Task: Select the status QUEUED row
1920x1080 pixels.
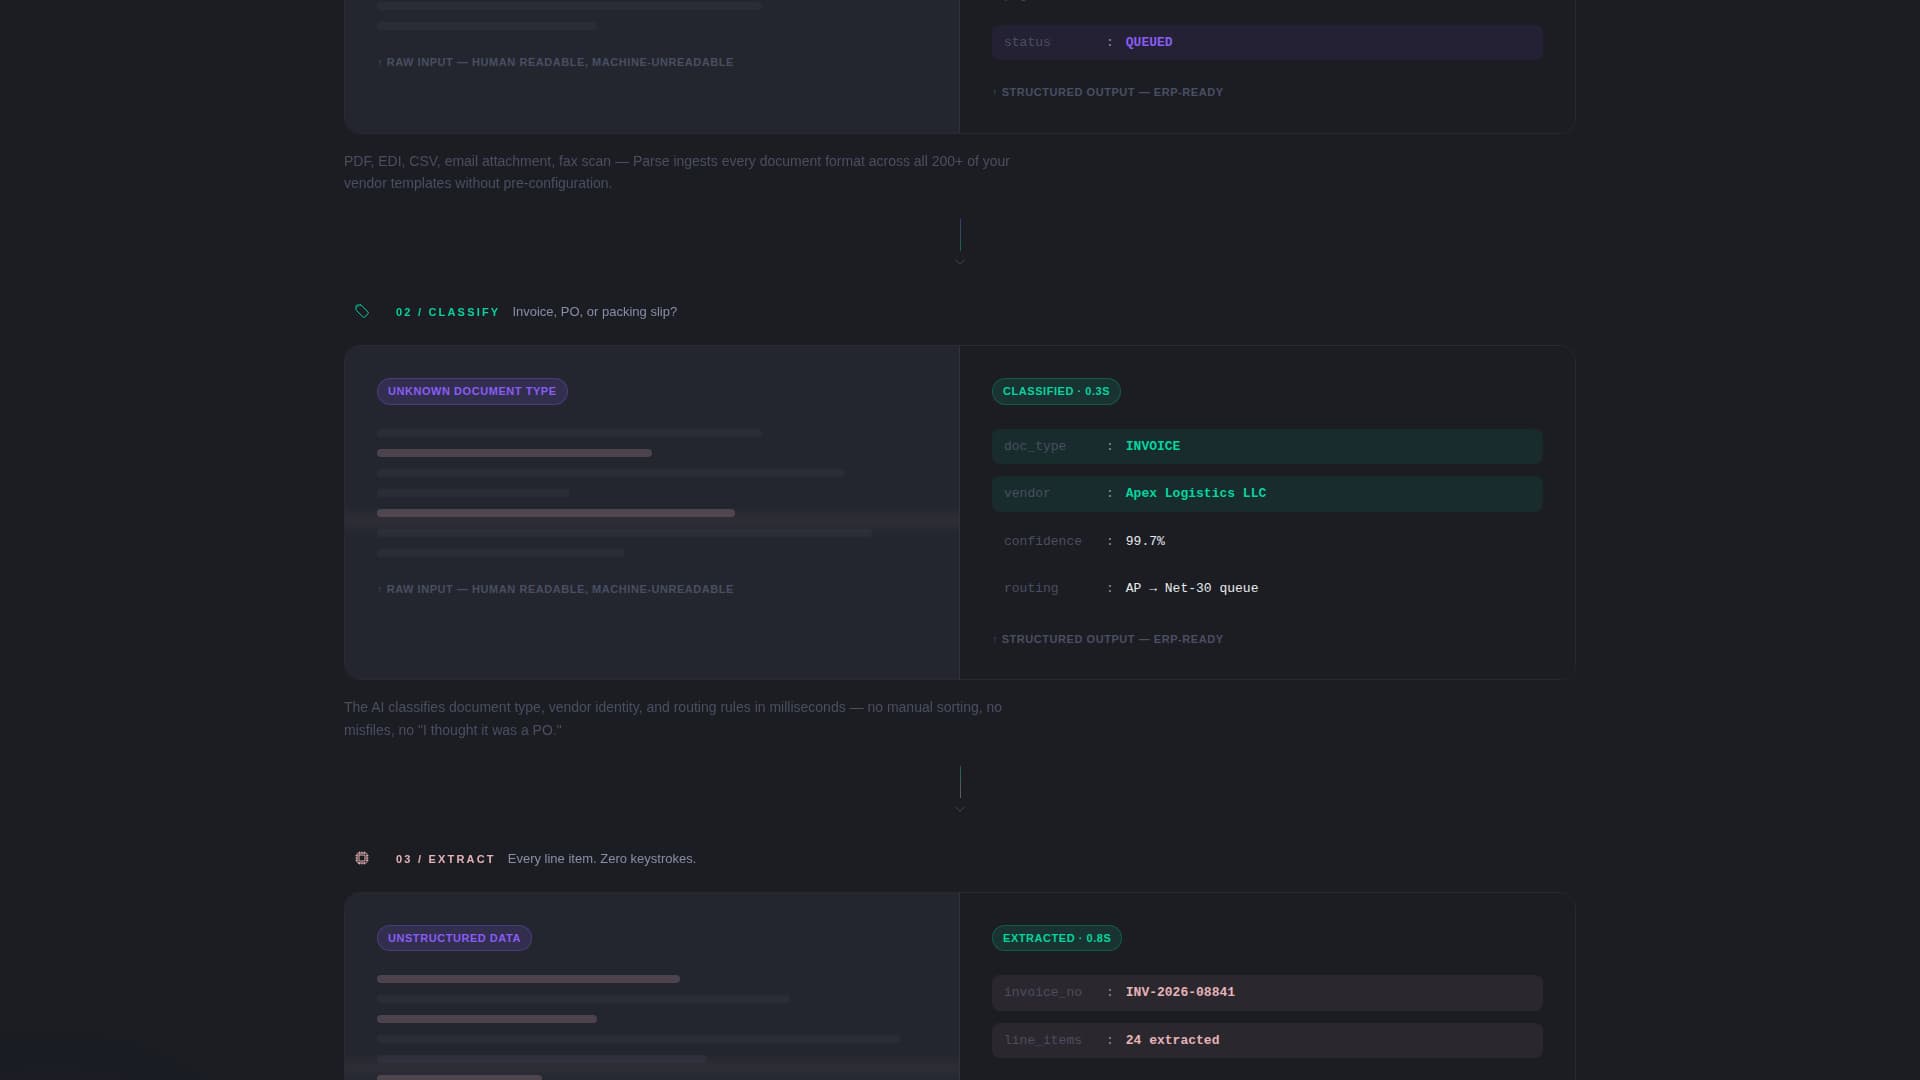Action: click(x=1267, y=42)
